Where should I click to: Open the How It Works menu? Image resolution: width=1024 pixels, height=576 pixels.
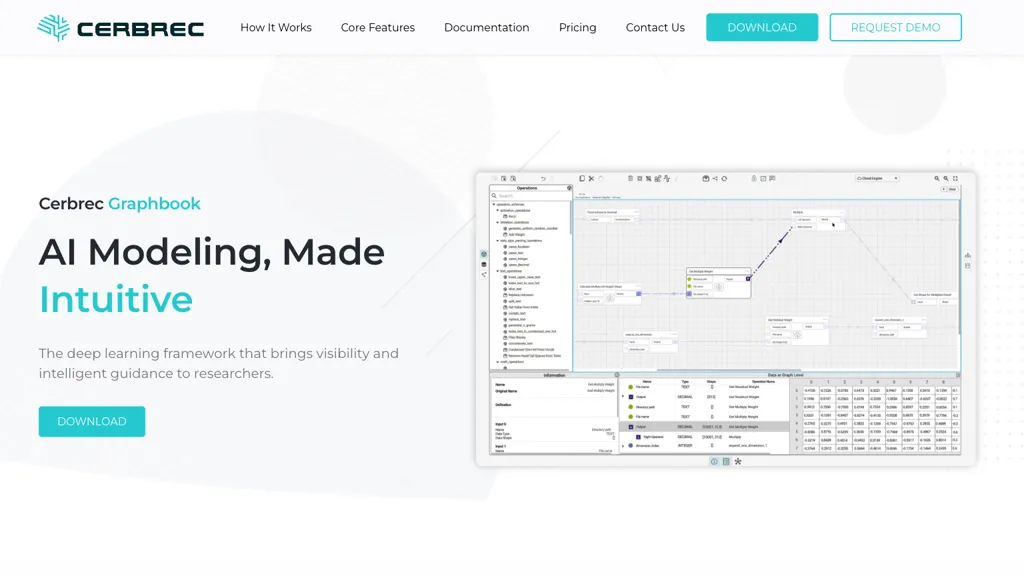point(276,28)
